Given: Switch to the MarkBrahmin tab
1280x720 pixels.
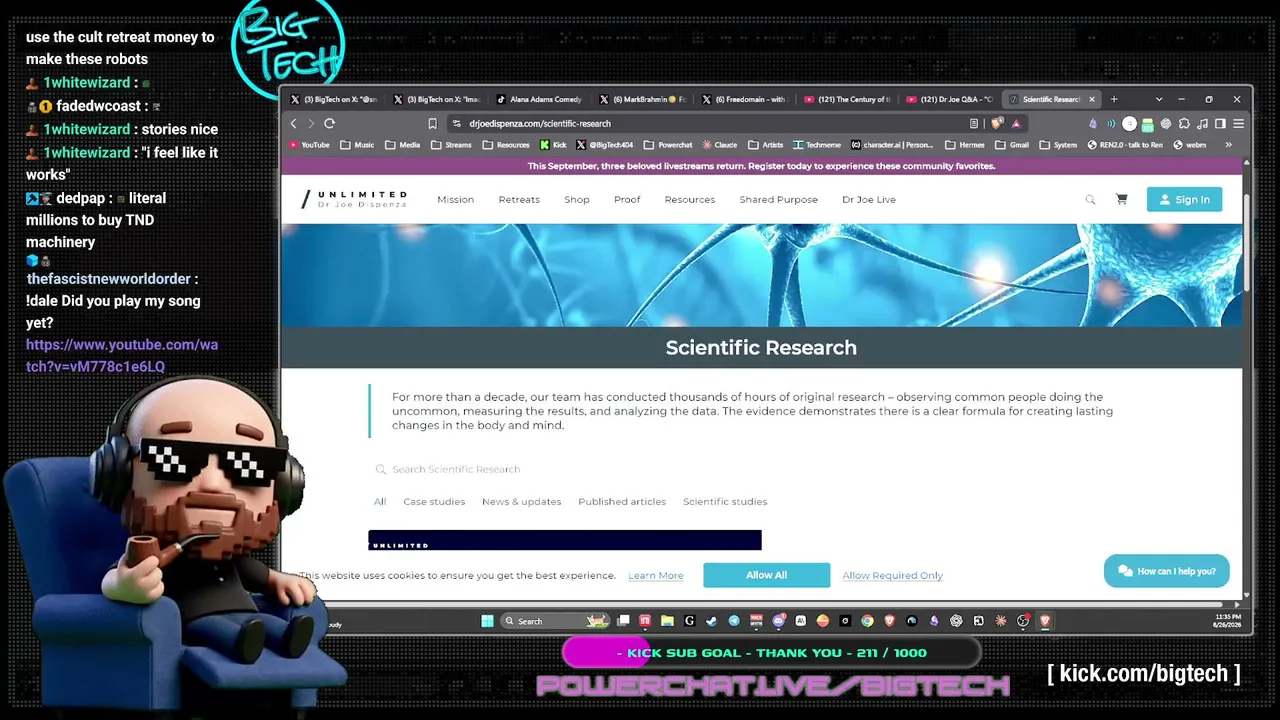Looking at the screenshot, I should tap(643, 99).
